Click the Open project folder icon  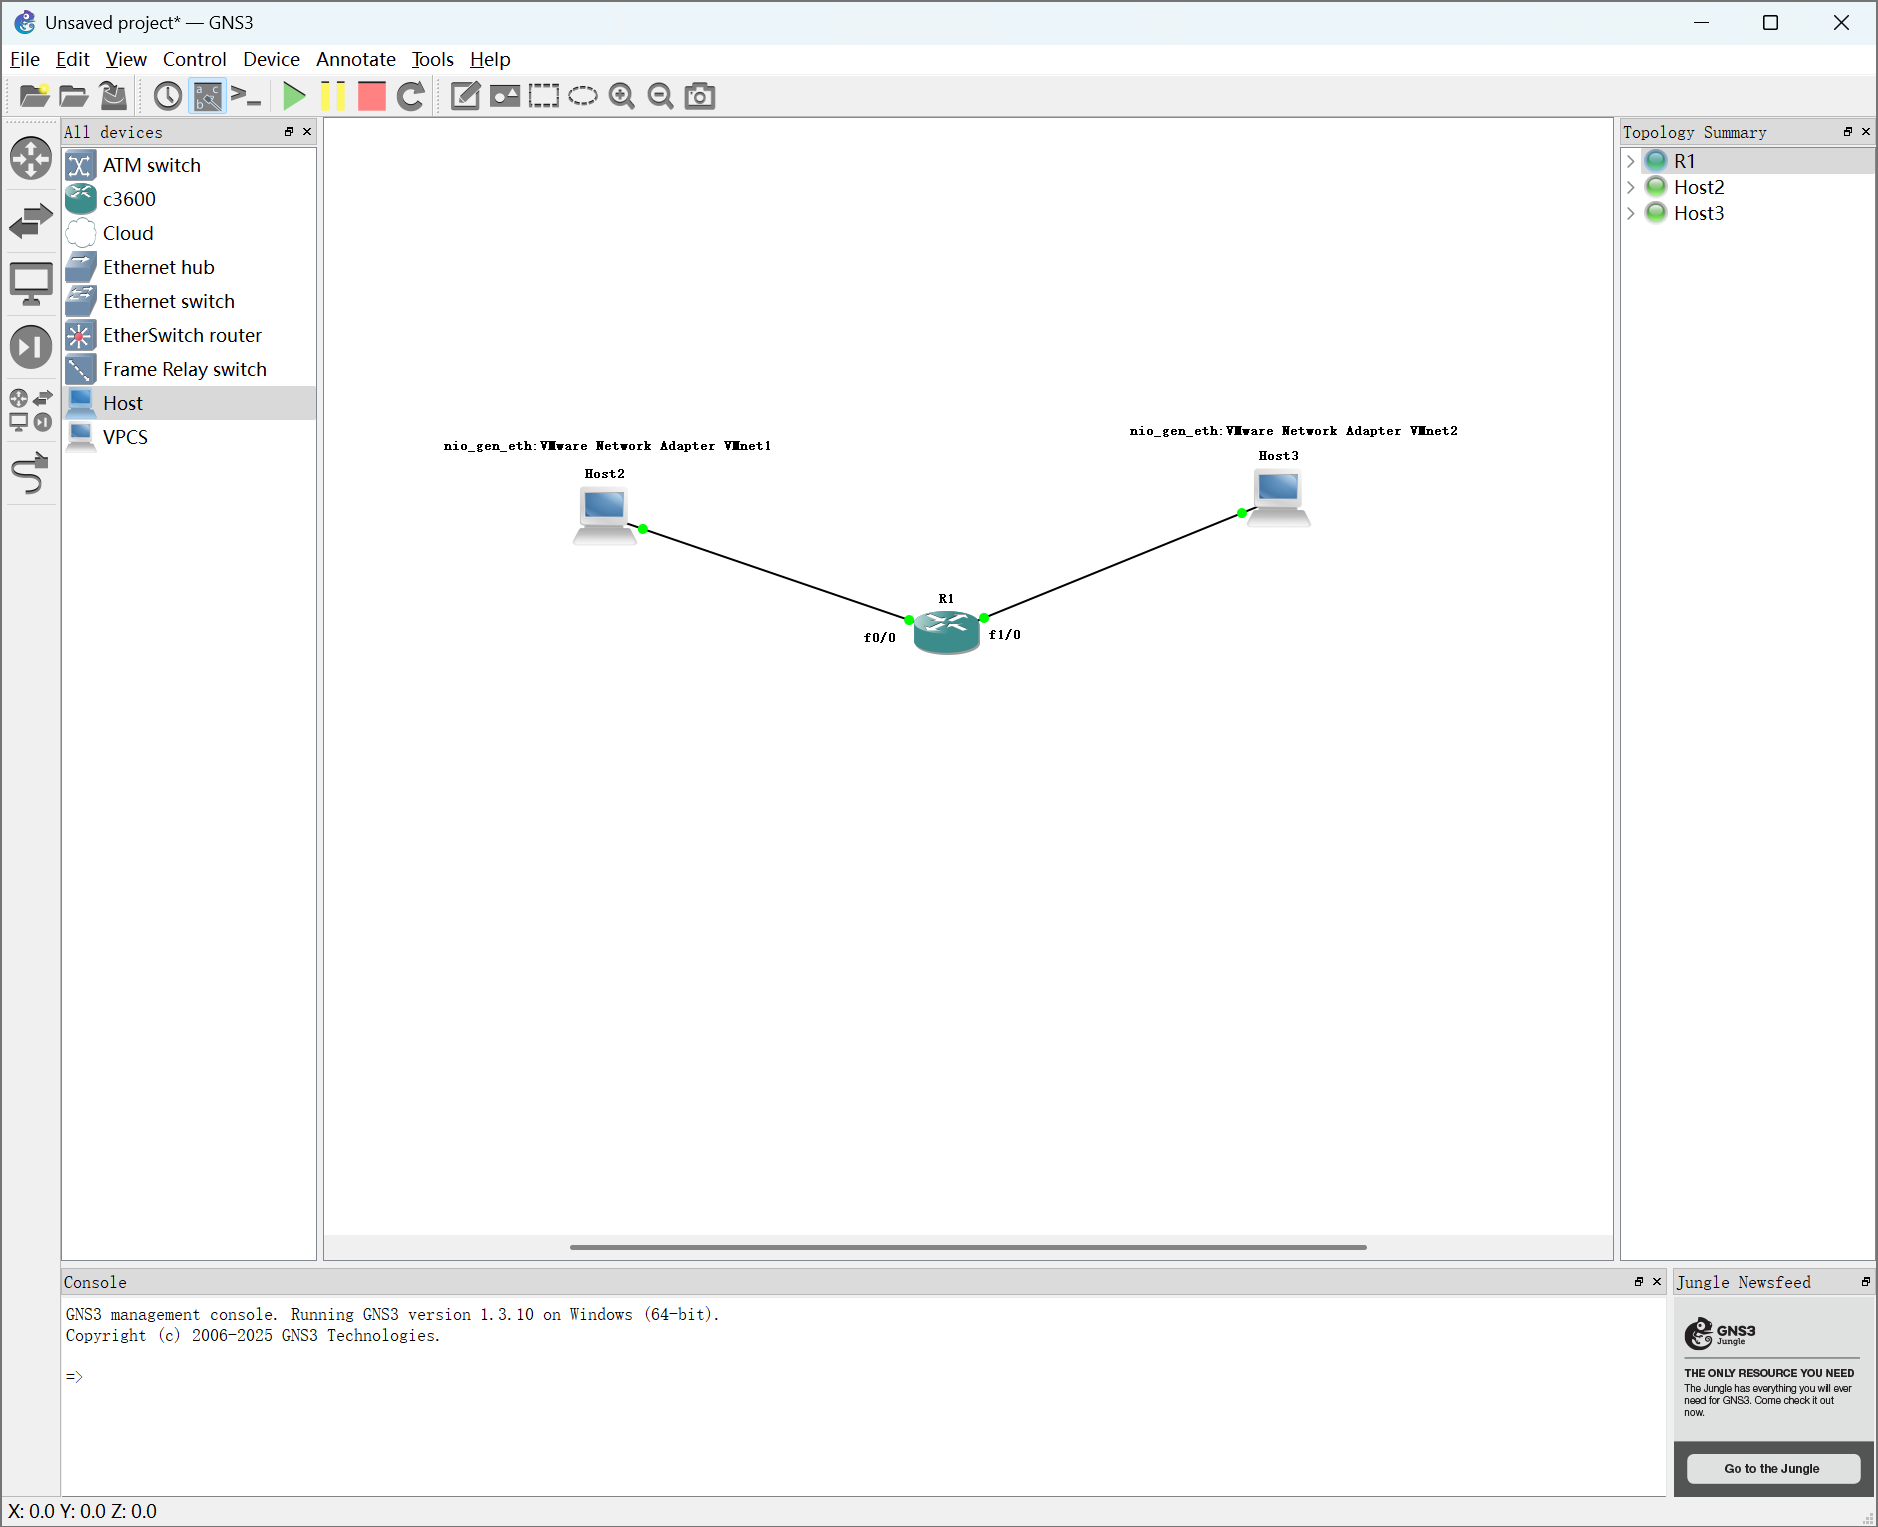73,96
